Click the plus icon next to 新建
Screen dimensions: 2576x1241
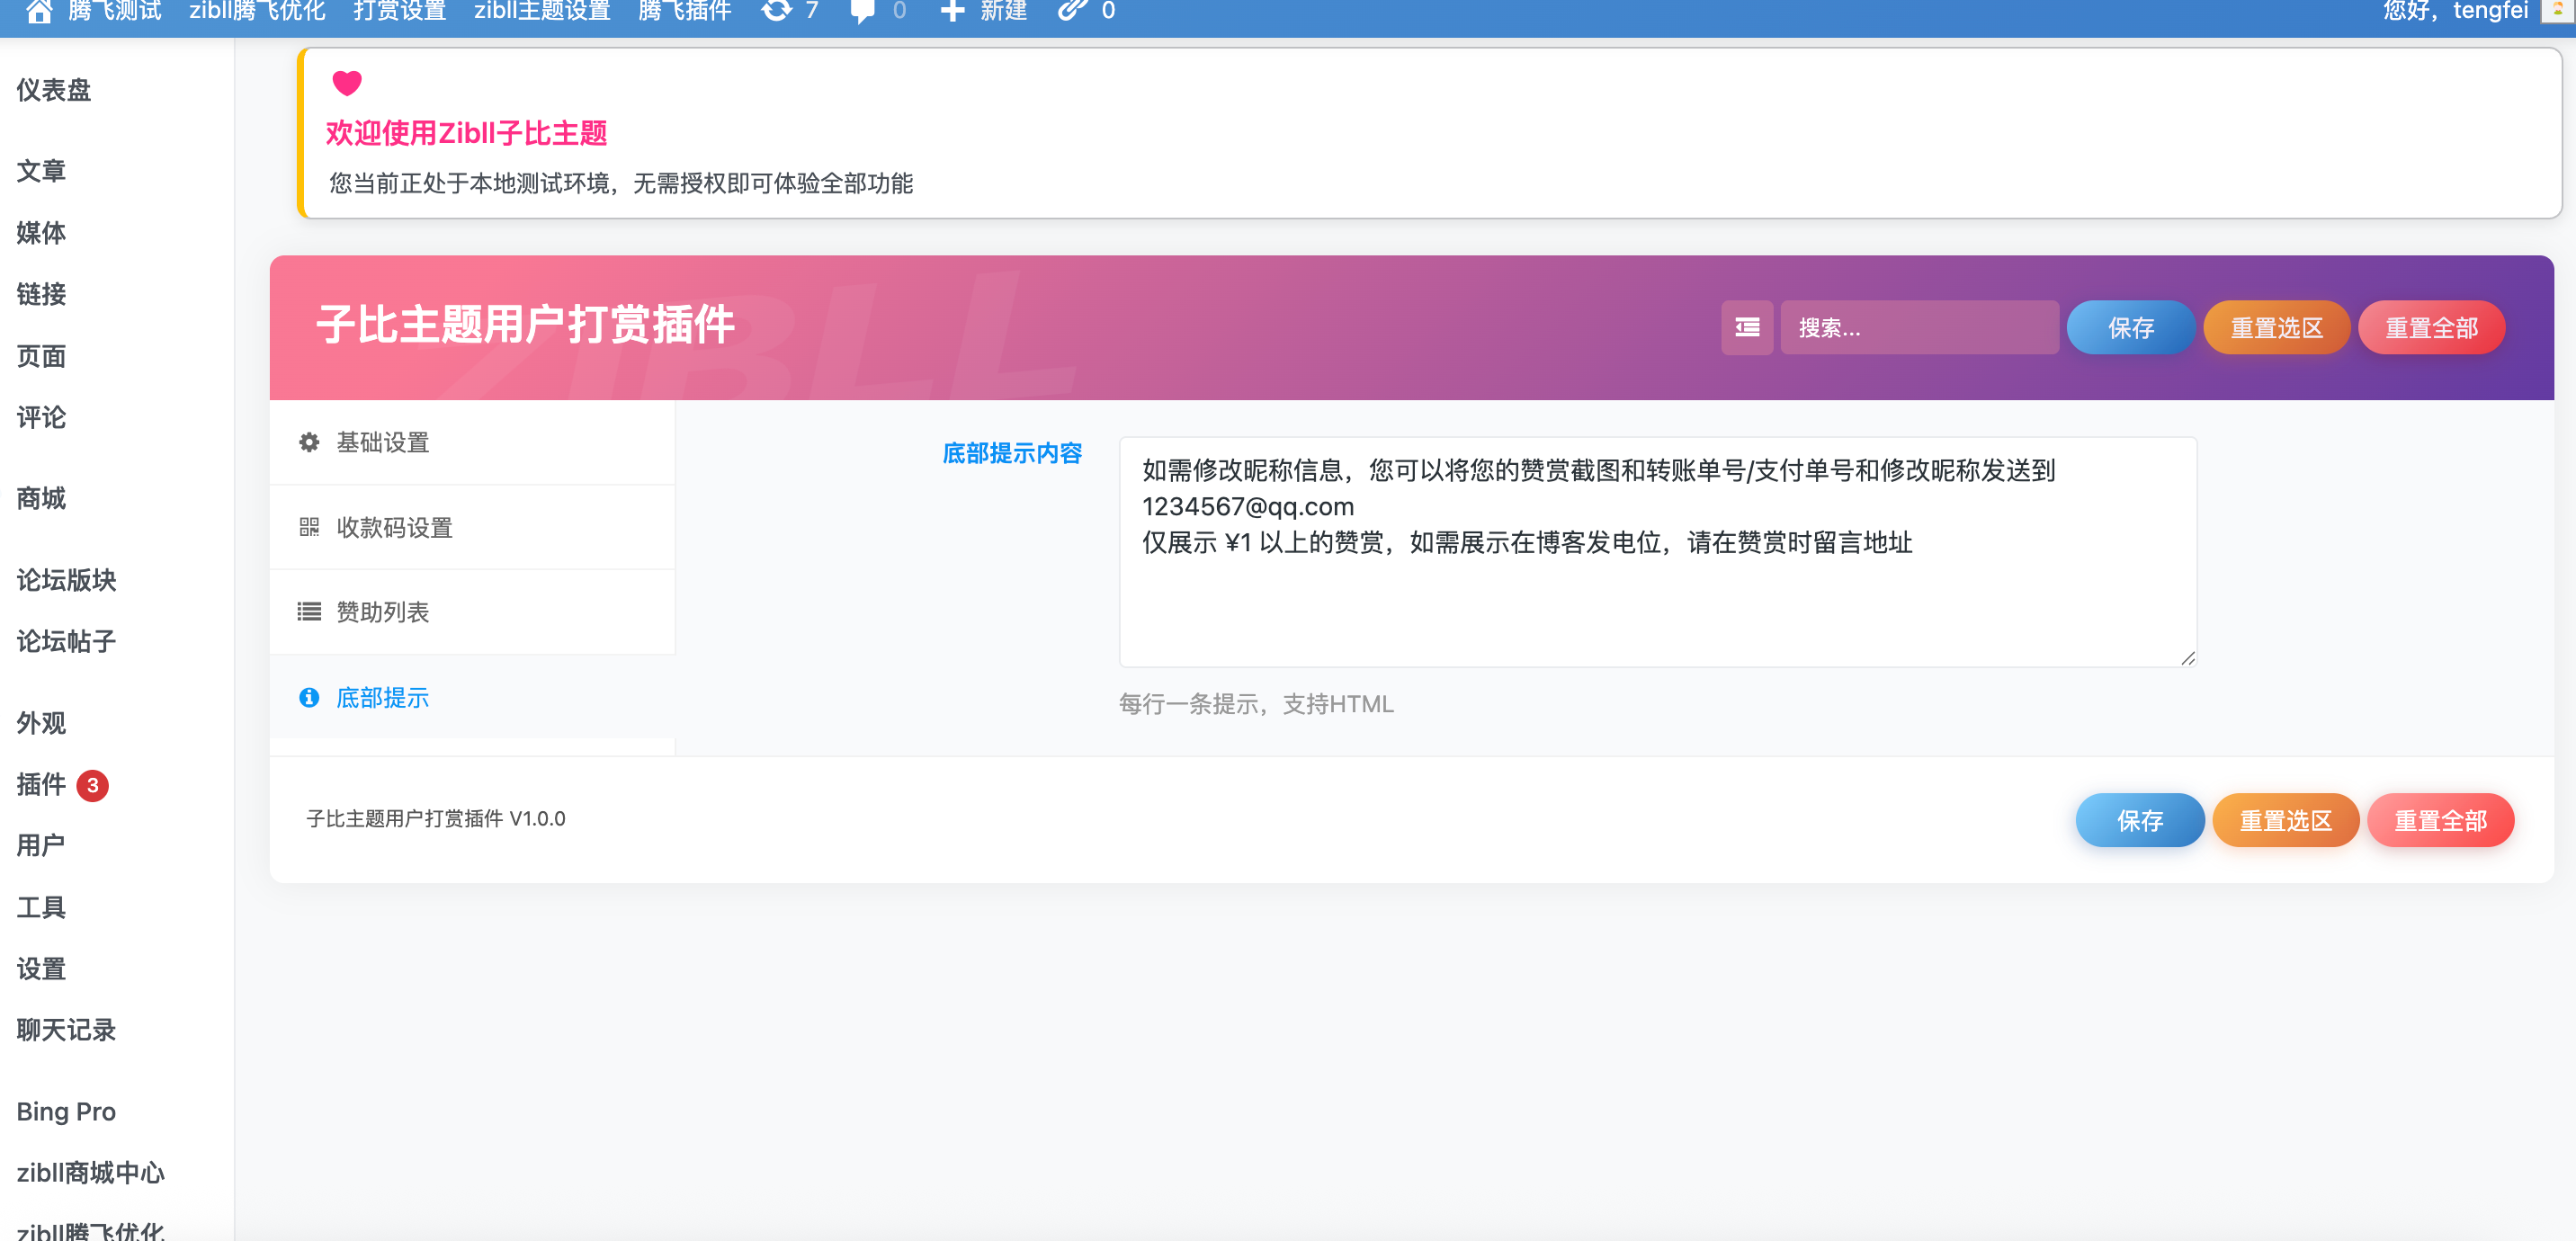952,11
